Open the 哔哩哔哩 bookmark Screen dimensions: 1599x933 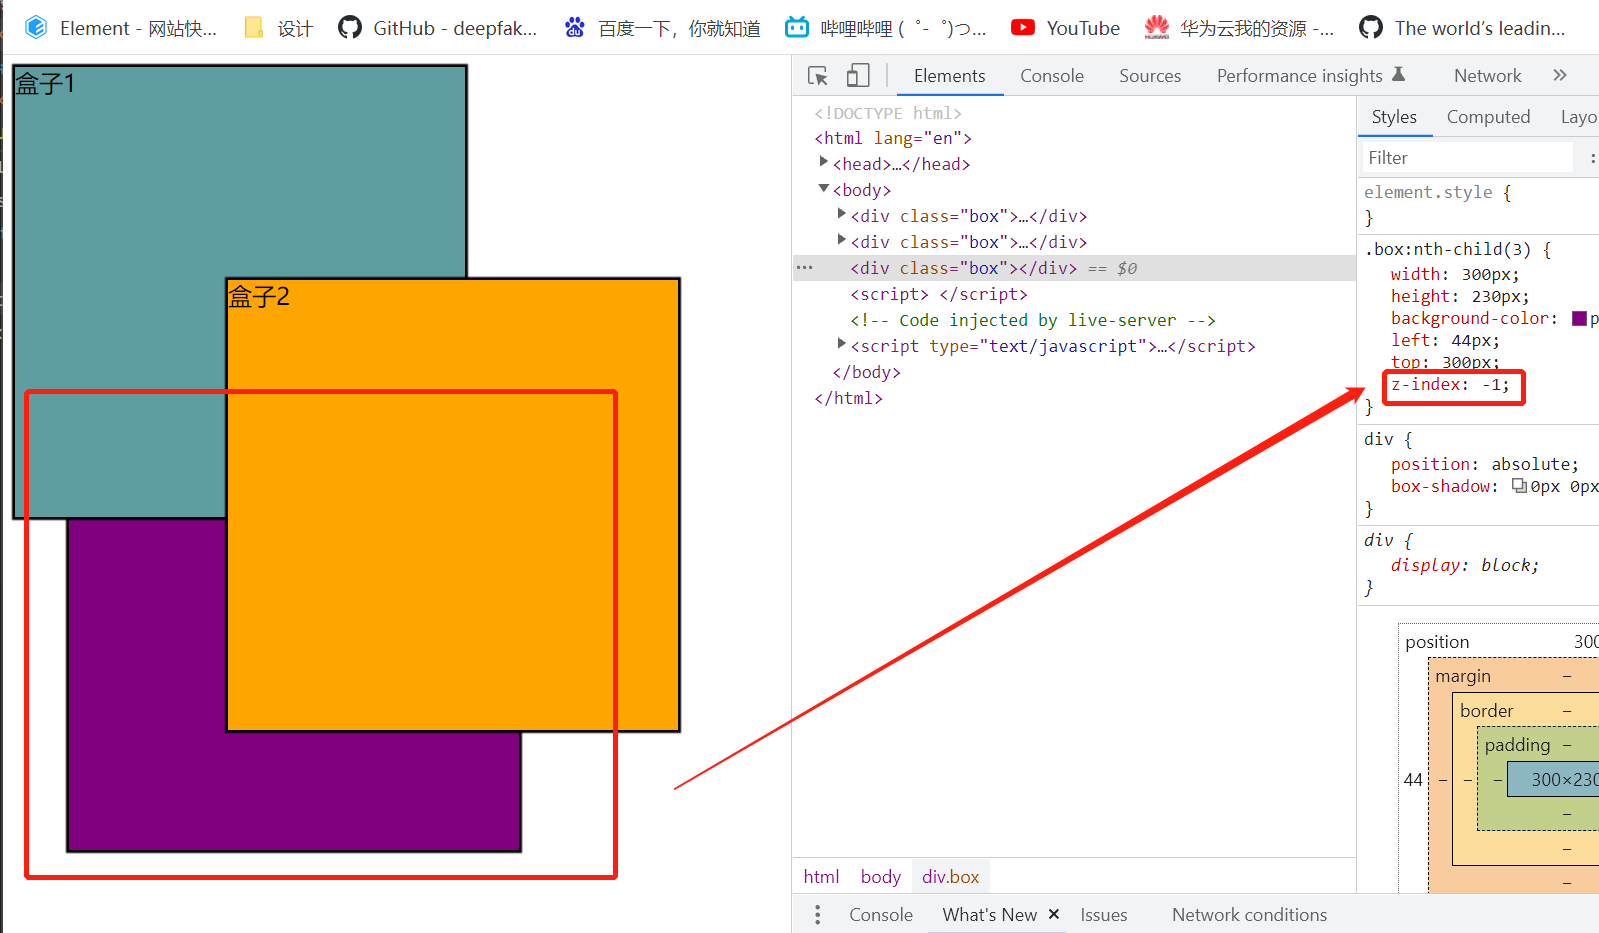(886, 28)
